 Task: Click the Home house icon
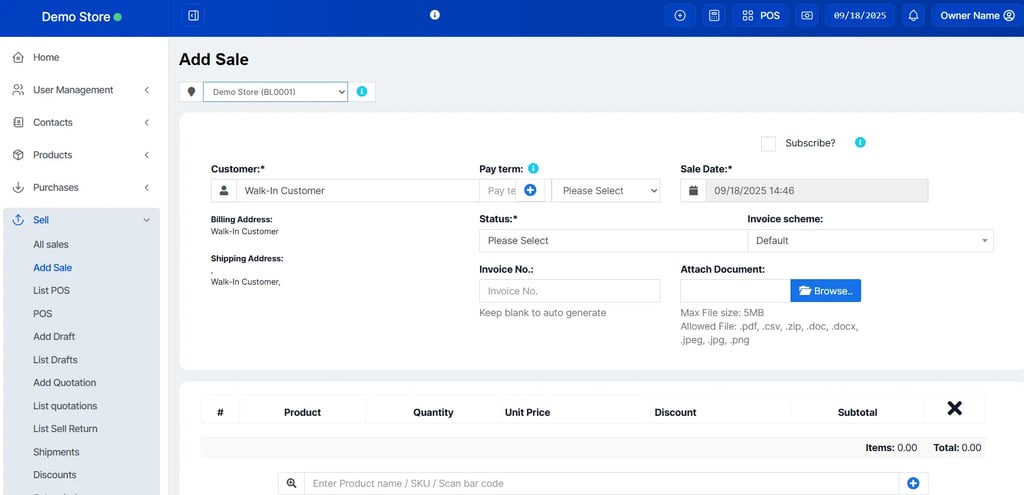[x=18, y=57]
